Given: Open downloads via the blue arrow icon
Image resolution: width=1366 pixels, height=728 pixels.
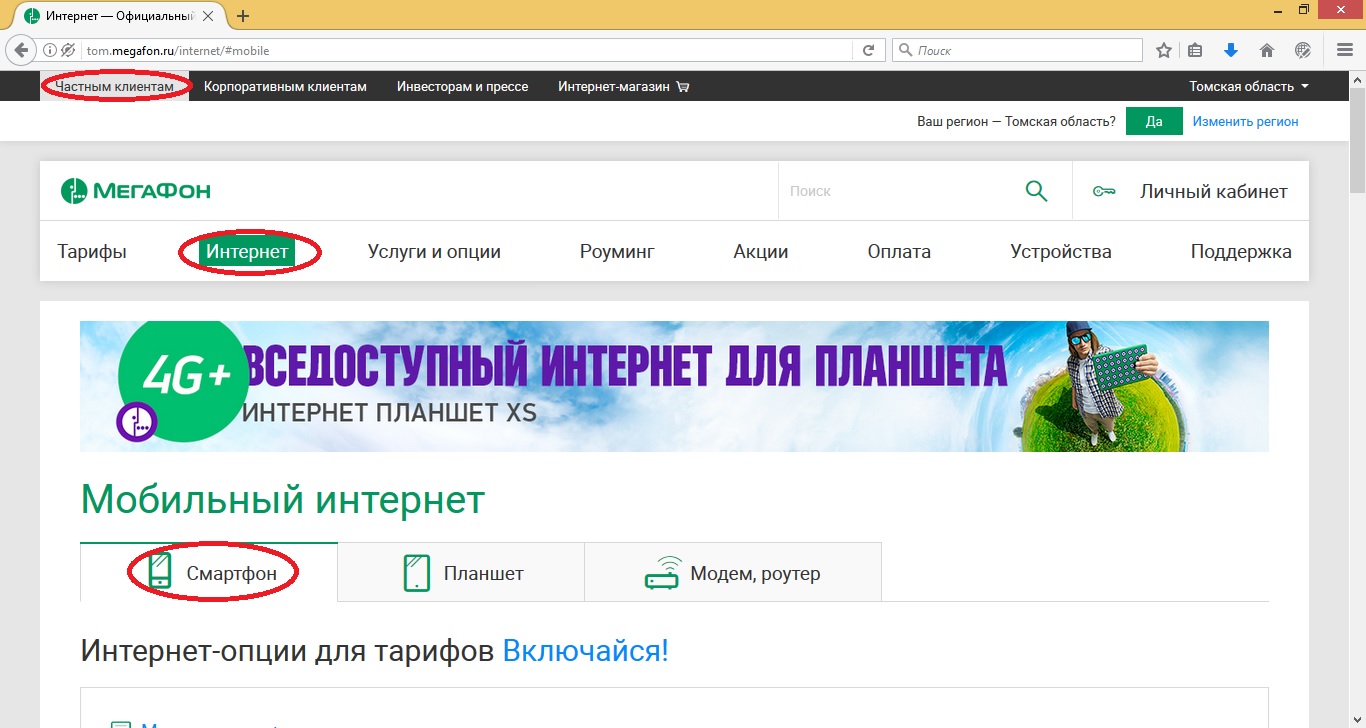Looking at the screenshot, I should point(1231,49).
